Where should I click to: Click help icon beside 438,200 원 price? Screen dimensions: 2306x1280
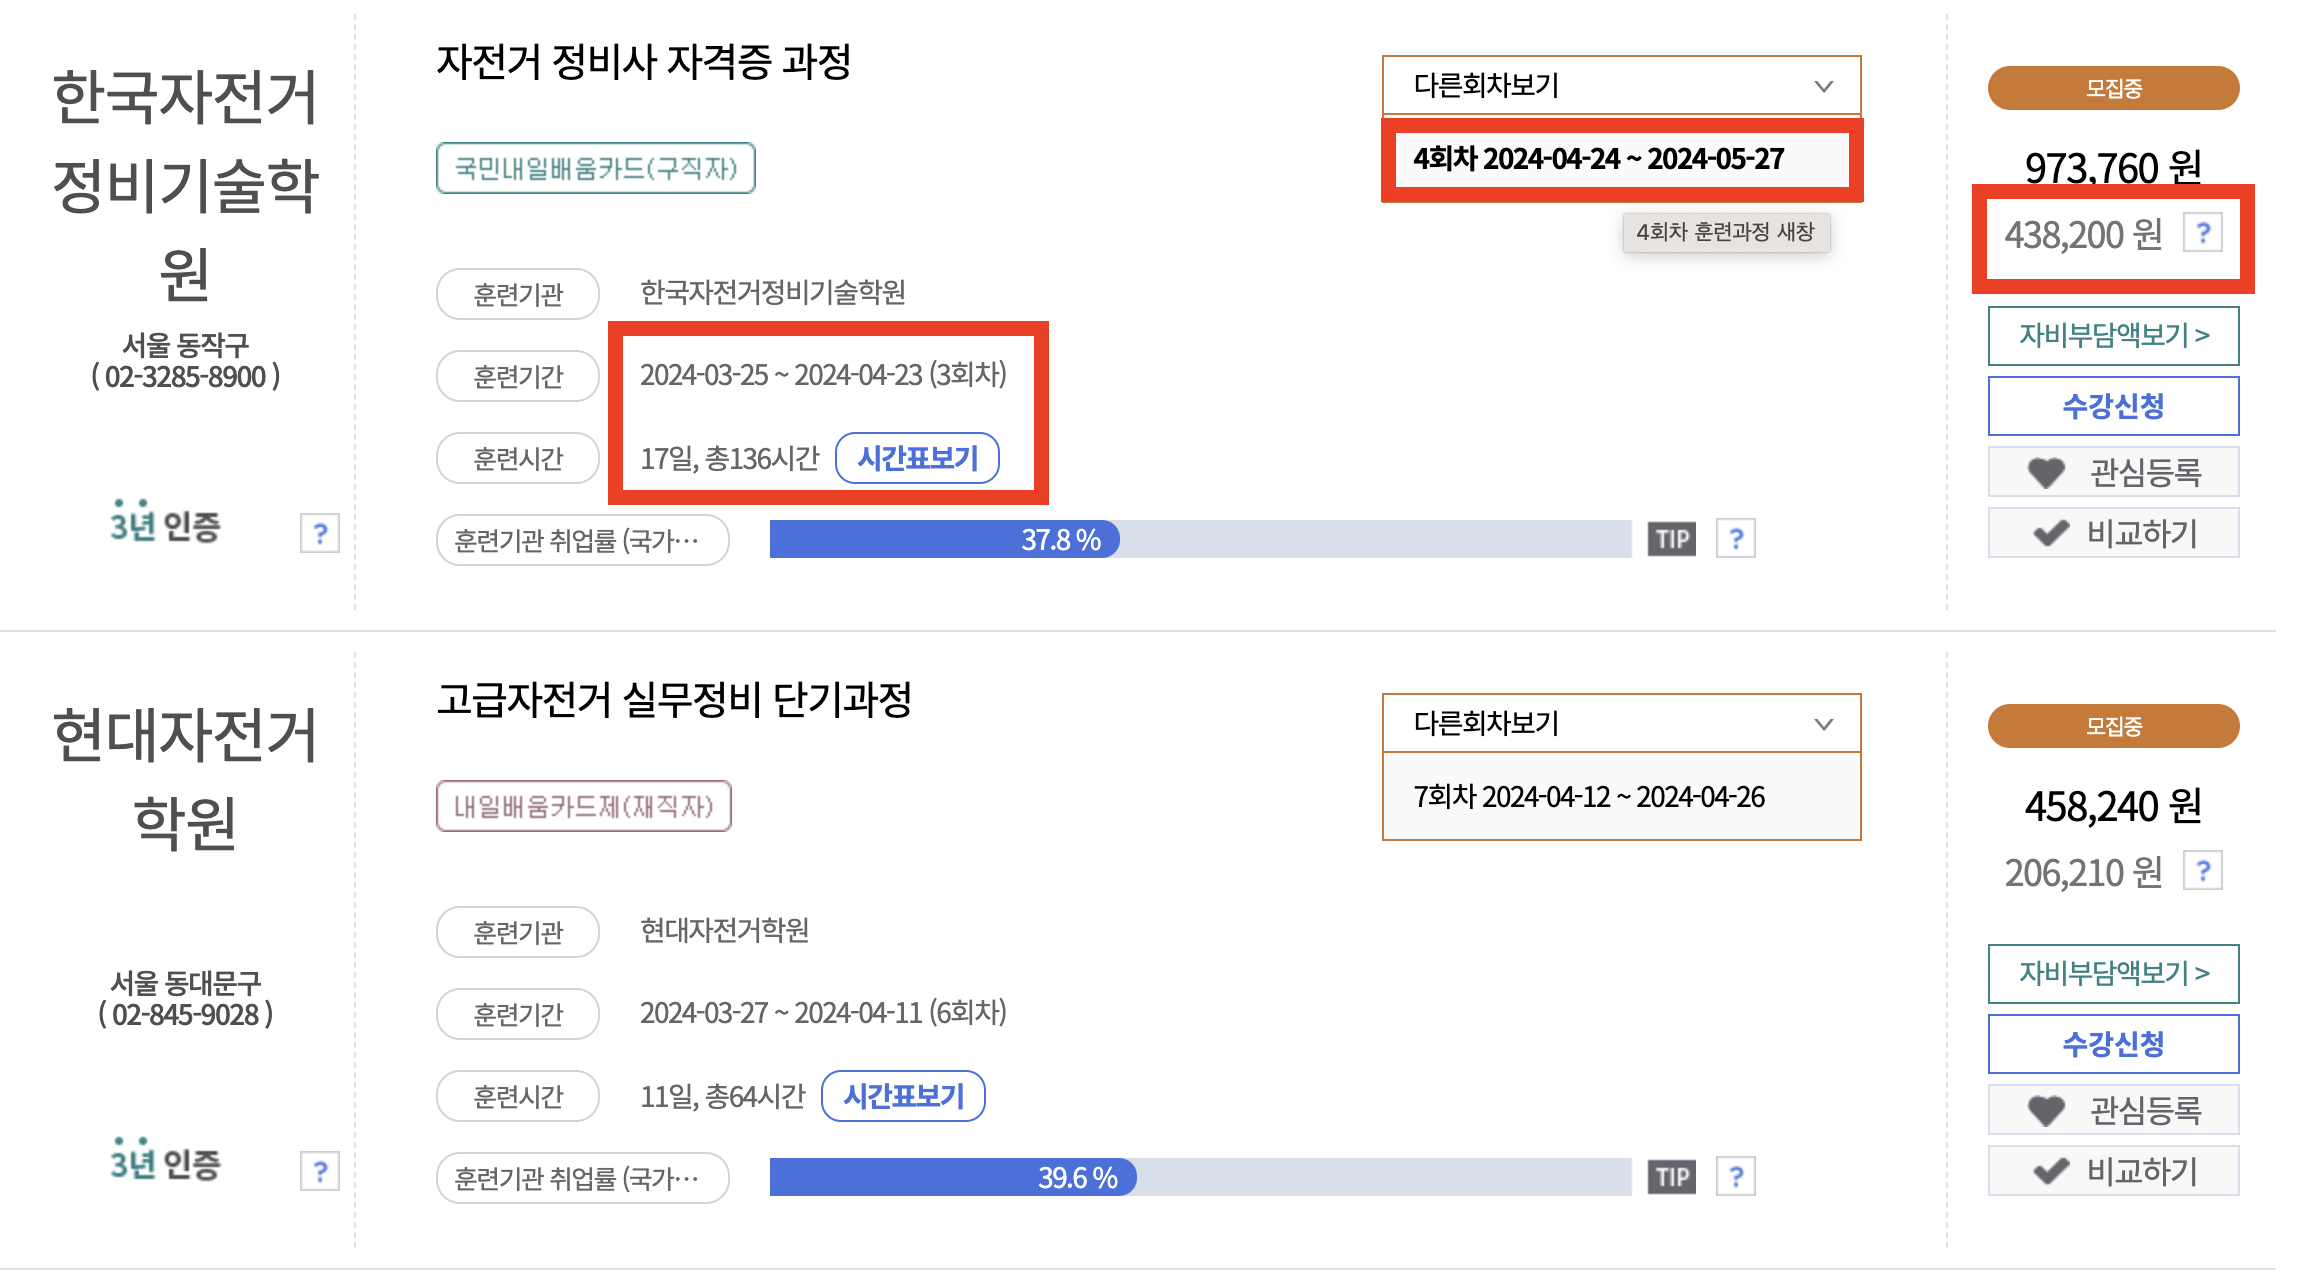[x=2202, y=233]
